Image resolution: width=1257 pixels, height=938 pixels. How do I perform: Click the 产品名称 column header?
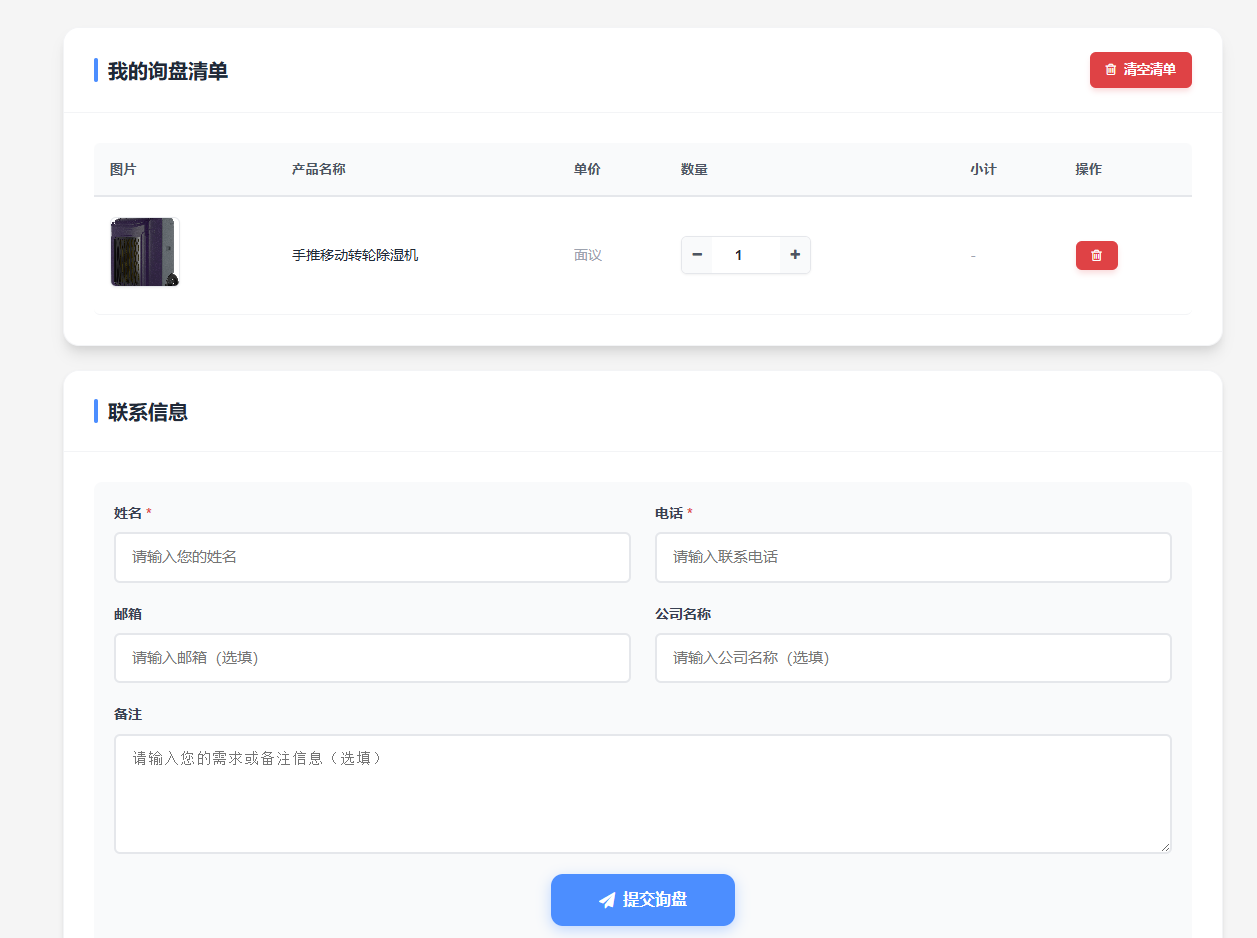click(319, 169)
